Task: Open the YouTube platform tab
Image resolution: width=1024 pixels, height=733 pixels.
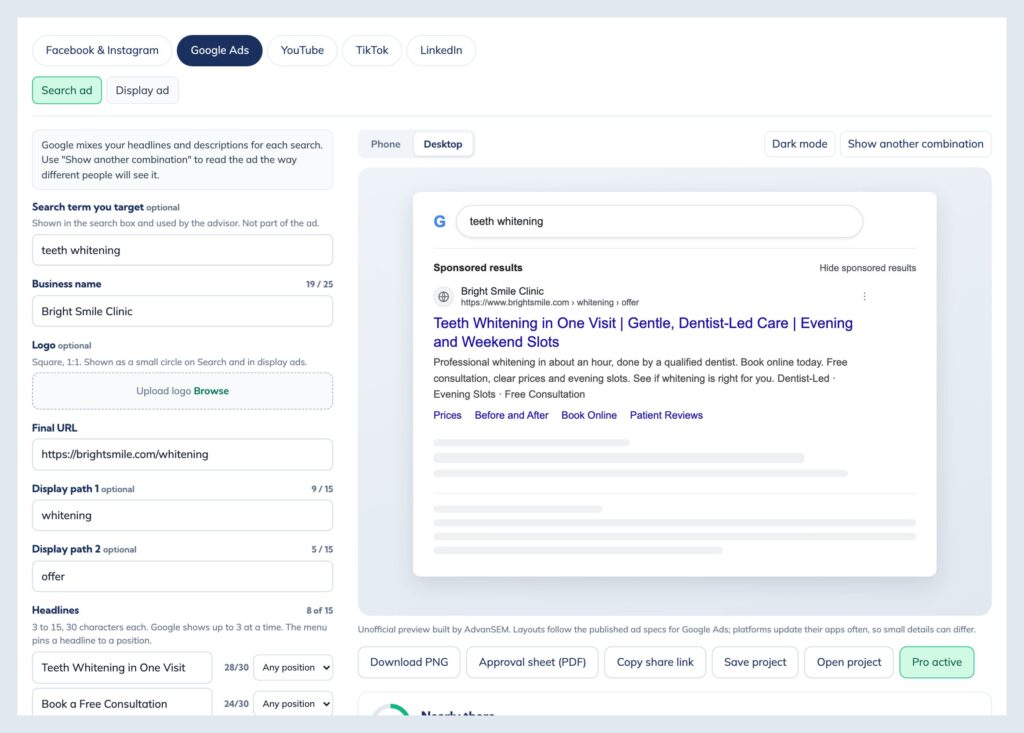Action: [302, 50]
